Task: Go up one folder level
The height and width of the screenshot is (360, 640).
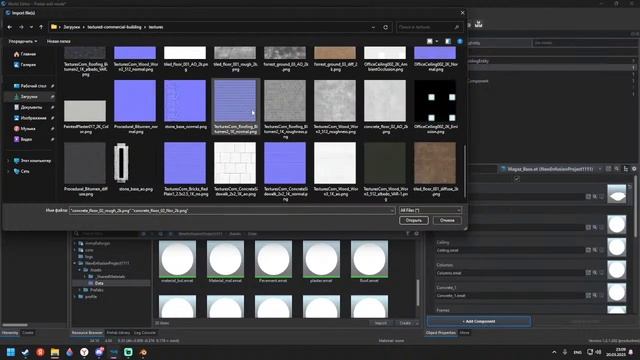Action: (x=41, y=27)
